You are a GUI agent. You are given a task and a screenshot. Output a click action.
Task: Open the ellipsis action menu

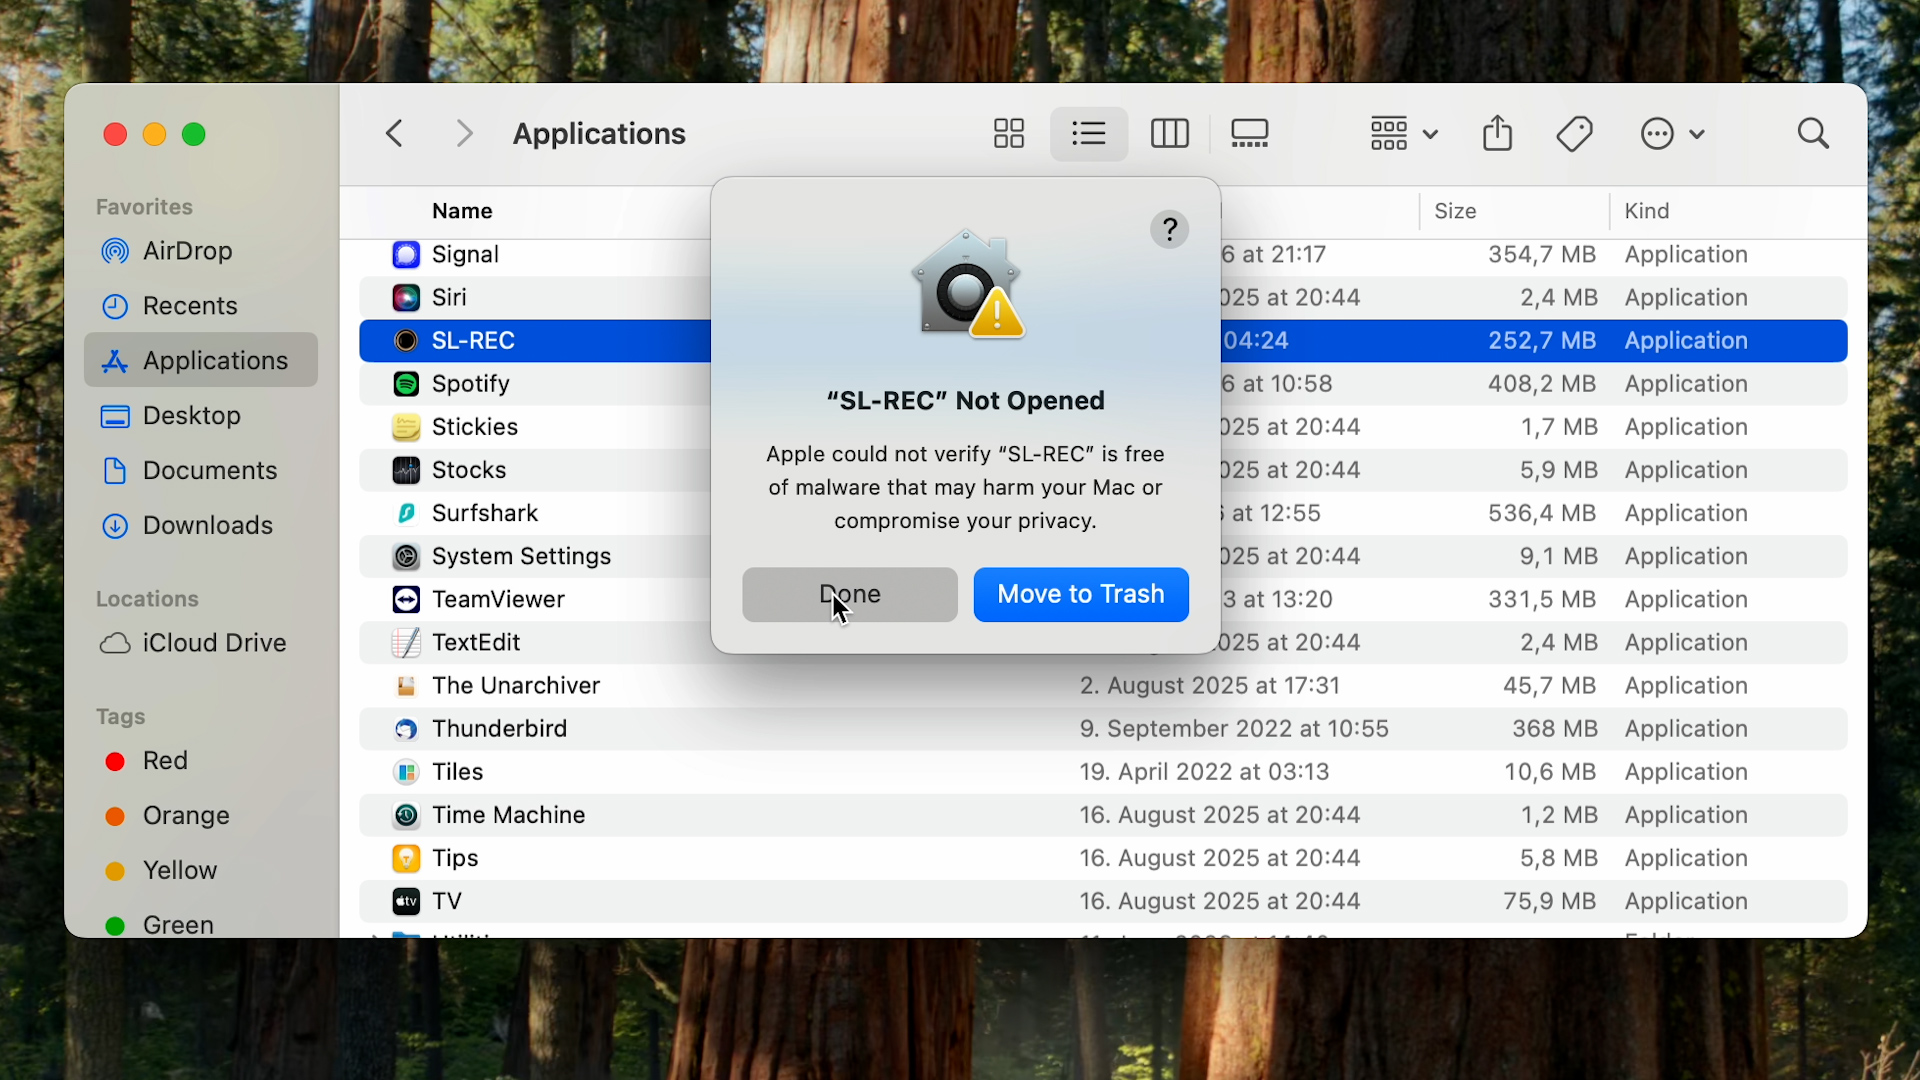click(x=1672, y=133)
